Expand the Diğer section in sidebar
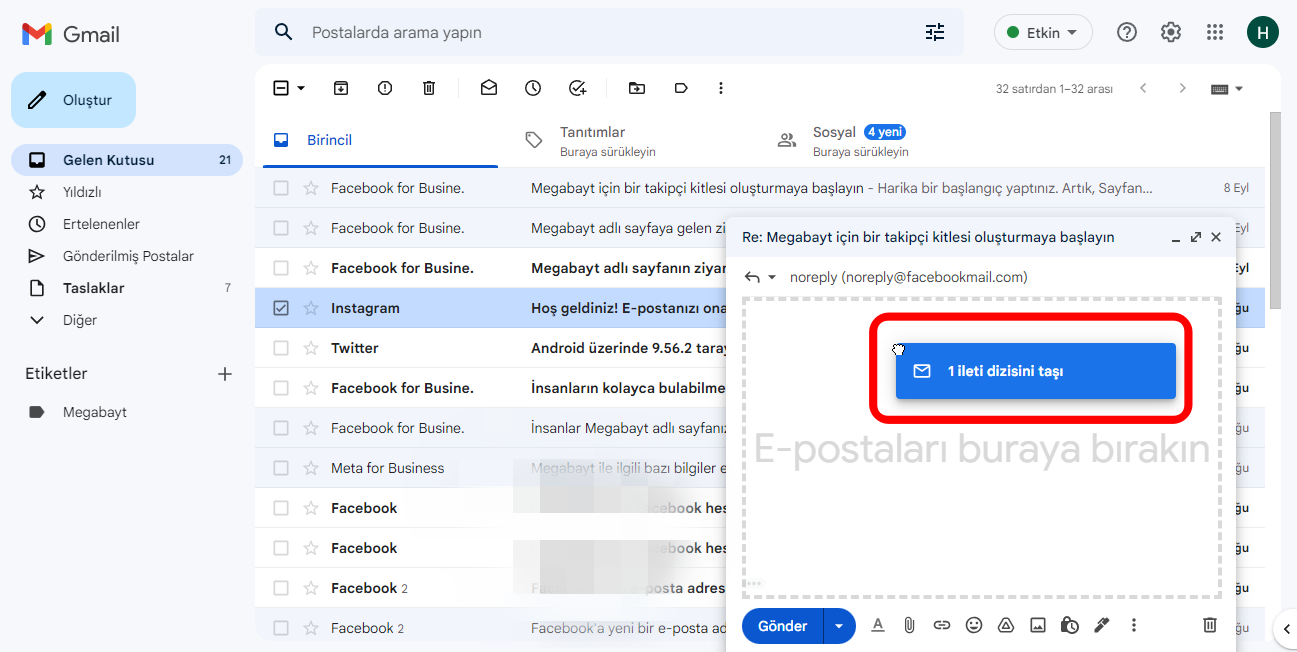The height and width of the screenshot is (652, 1297). point(80,320)
